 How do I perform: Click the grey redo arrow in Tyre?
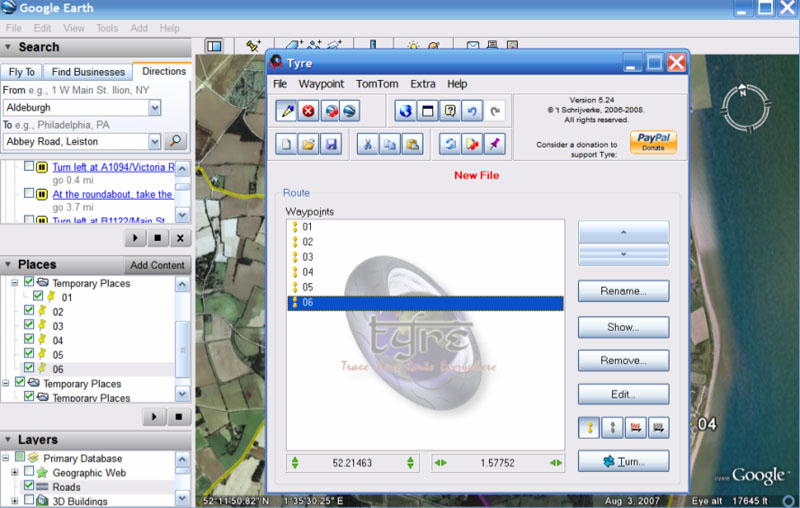pyautogui.click(x=494, y=111)
